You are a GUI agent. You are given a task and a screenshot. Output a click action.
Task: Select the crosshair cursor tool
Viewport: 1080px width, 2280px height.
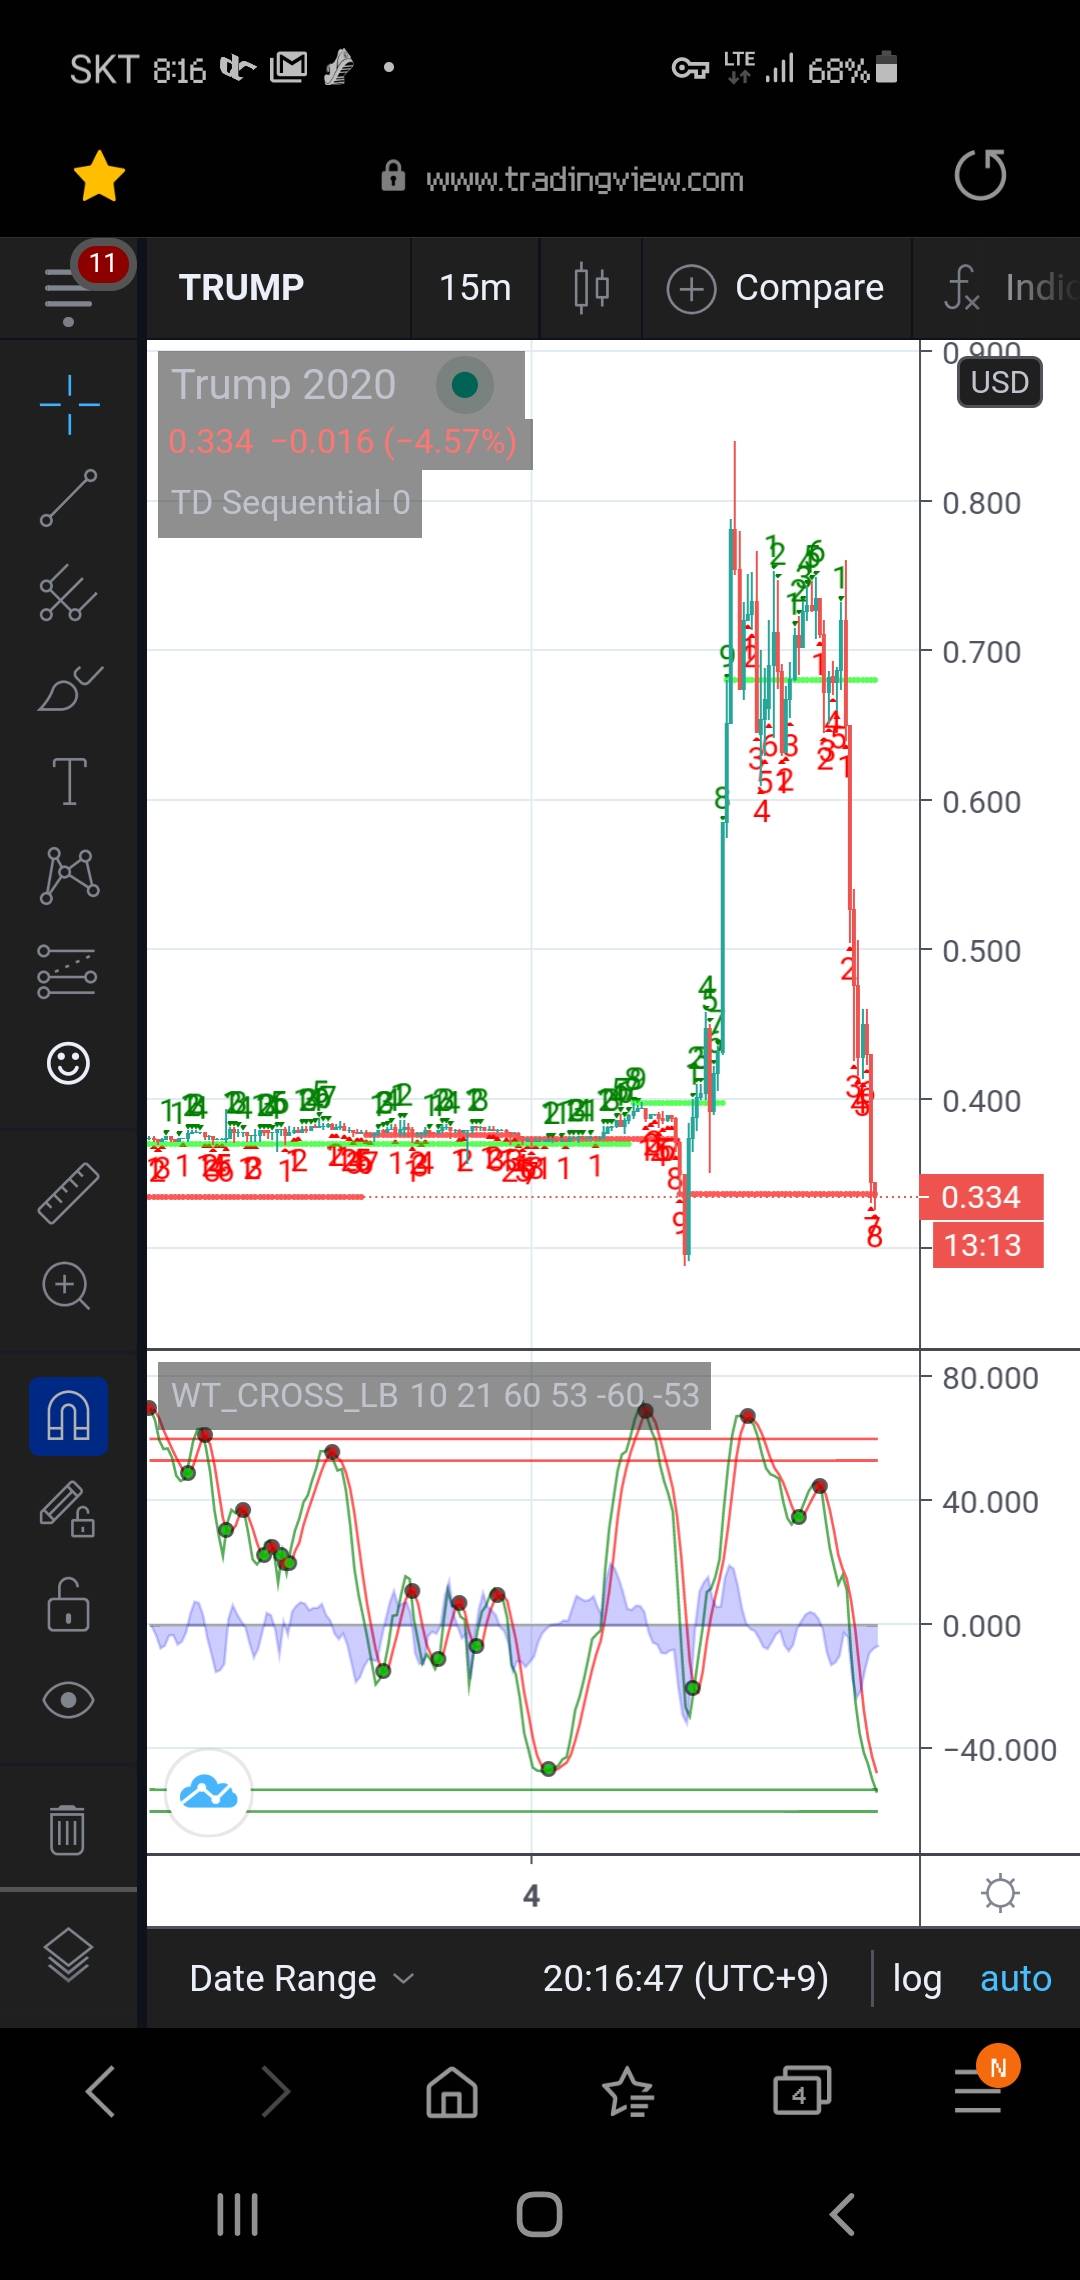[x=69, y=405]
